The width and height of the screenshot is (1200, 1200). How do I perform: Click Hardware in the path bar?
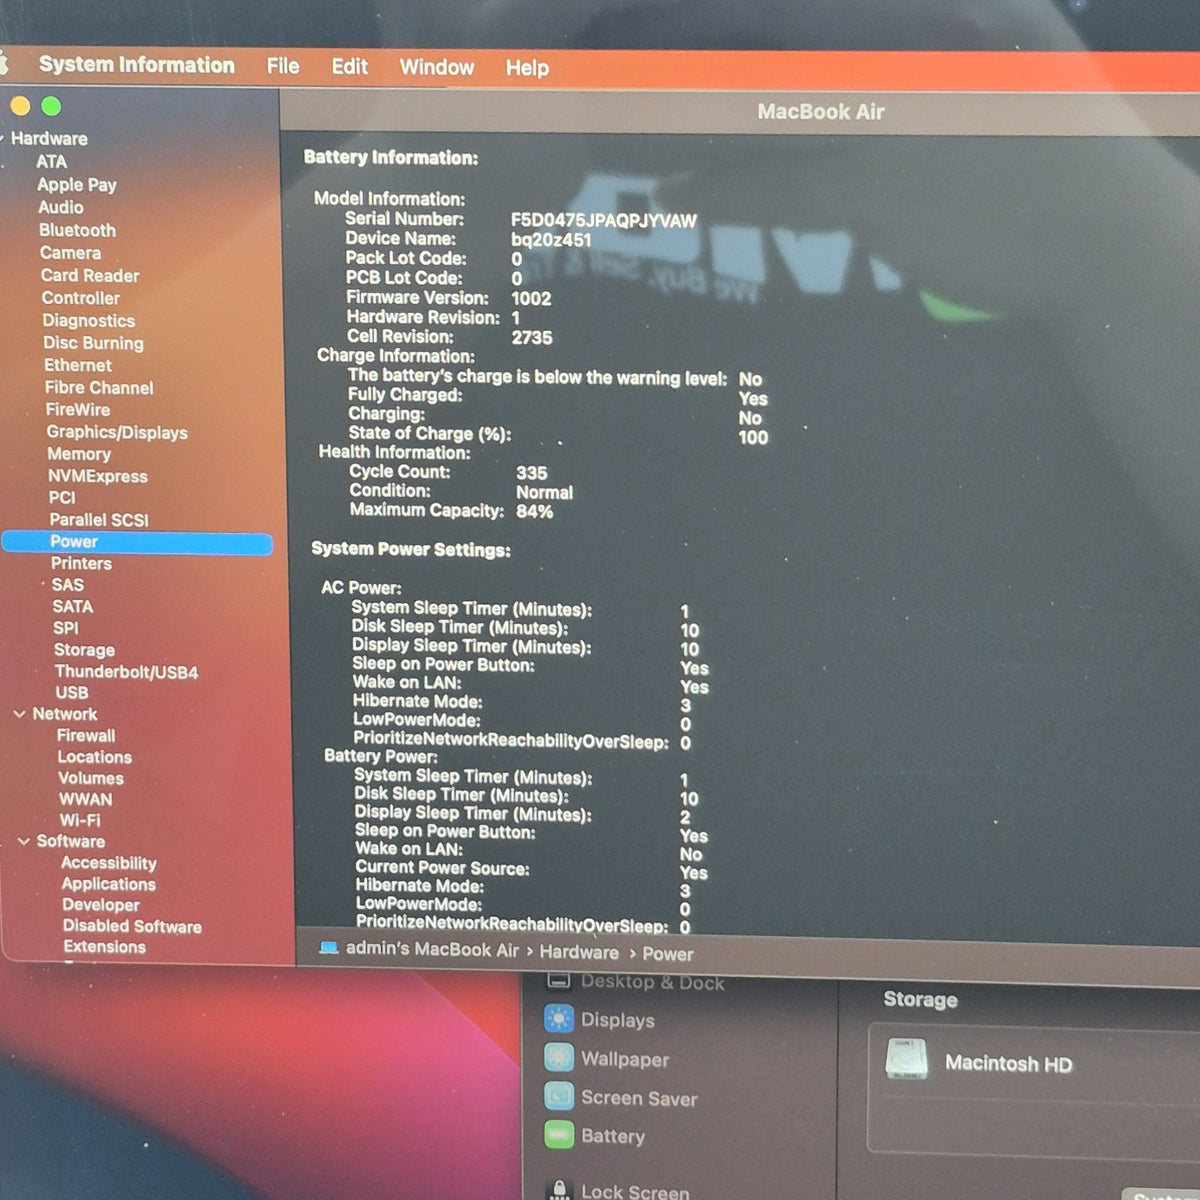pyautogui.click(x=579, y=952)
